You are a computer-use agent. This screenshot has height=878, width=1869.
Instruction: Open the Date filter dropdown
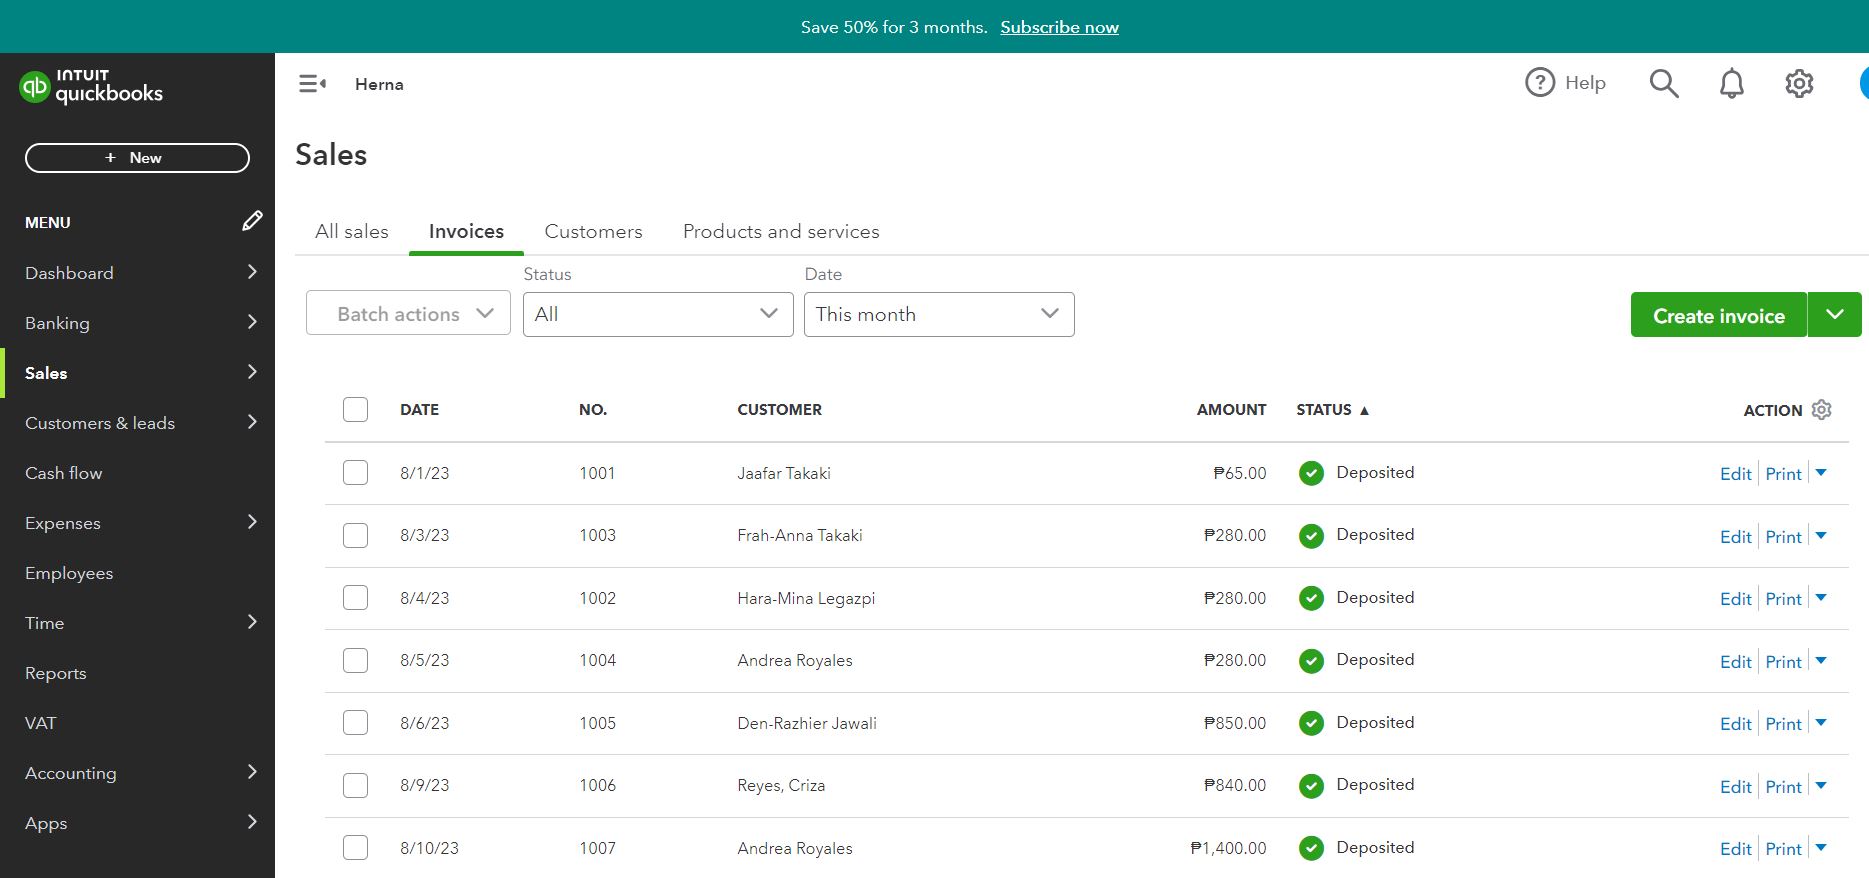click(939, 314)
